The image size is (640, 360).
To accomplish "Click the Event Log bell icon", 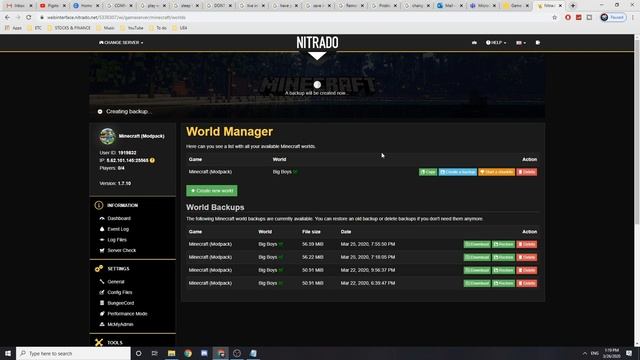I will tap(102, 229).
